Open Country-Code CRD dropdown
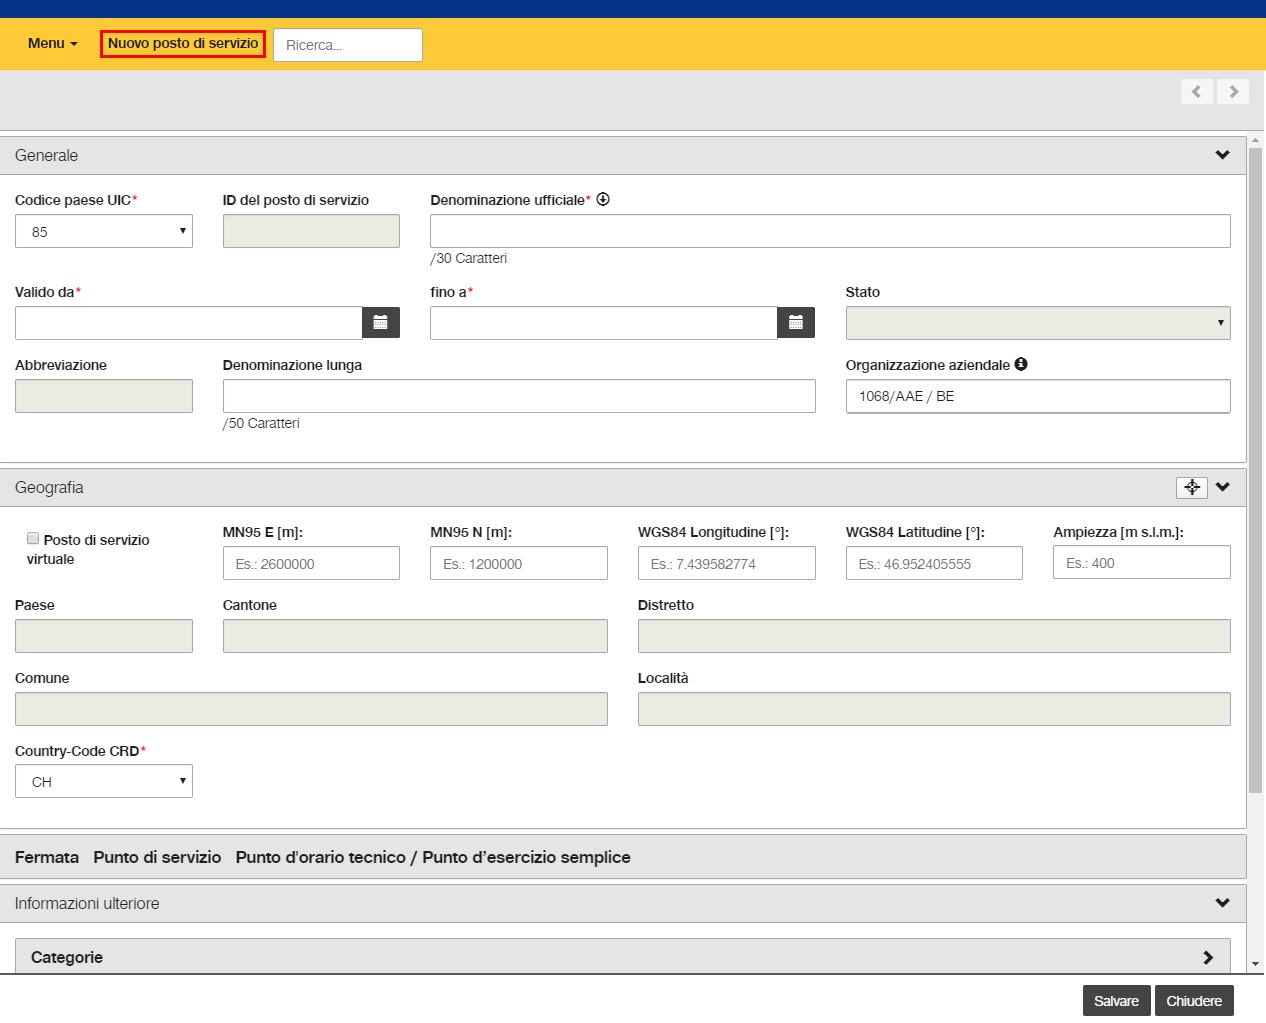The image size is (1266, 1023). point(104,781)
